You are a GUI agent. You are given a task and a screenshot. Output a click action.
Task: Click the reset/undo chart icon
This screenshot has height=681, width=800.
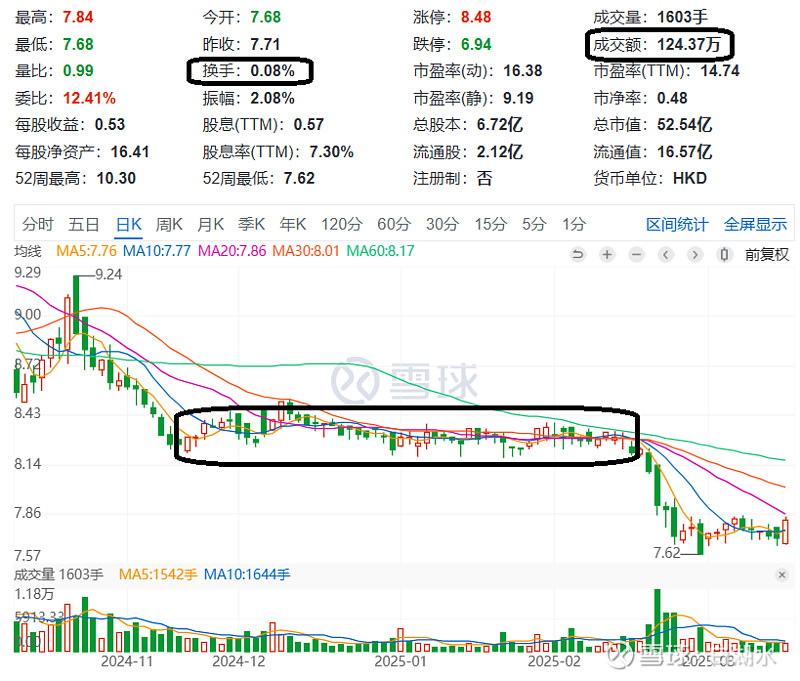pyautogui.click(x=578, y=254)
